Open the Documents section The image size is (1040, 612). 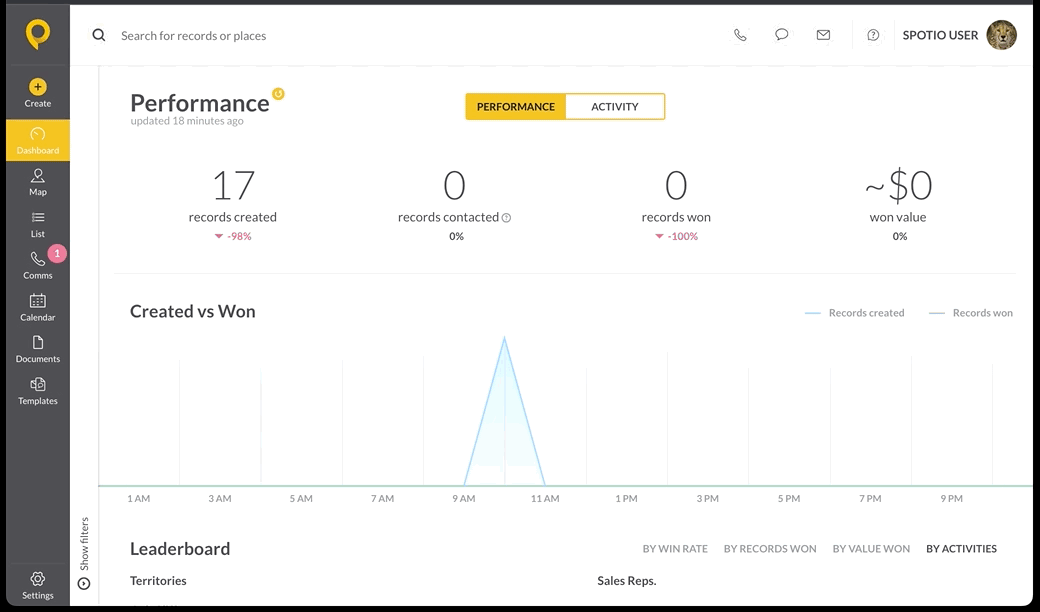coord(38,349)
